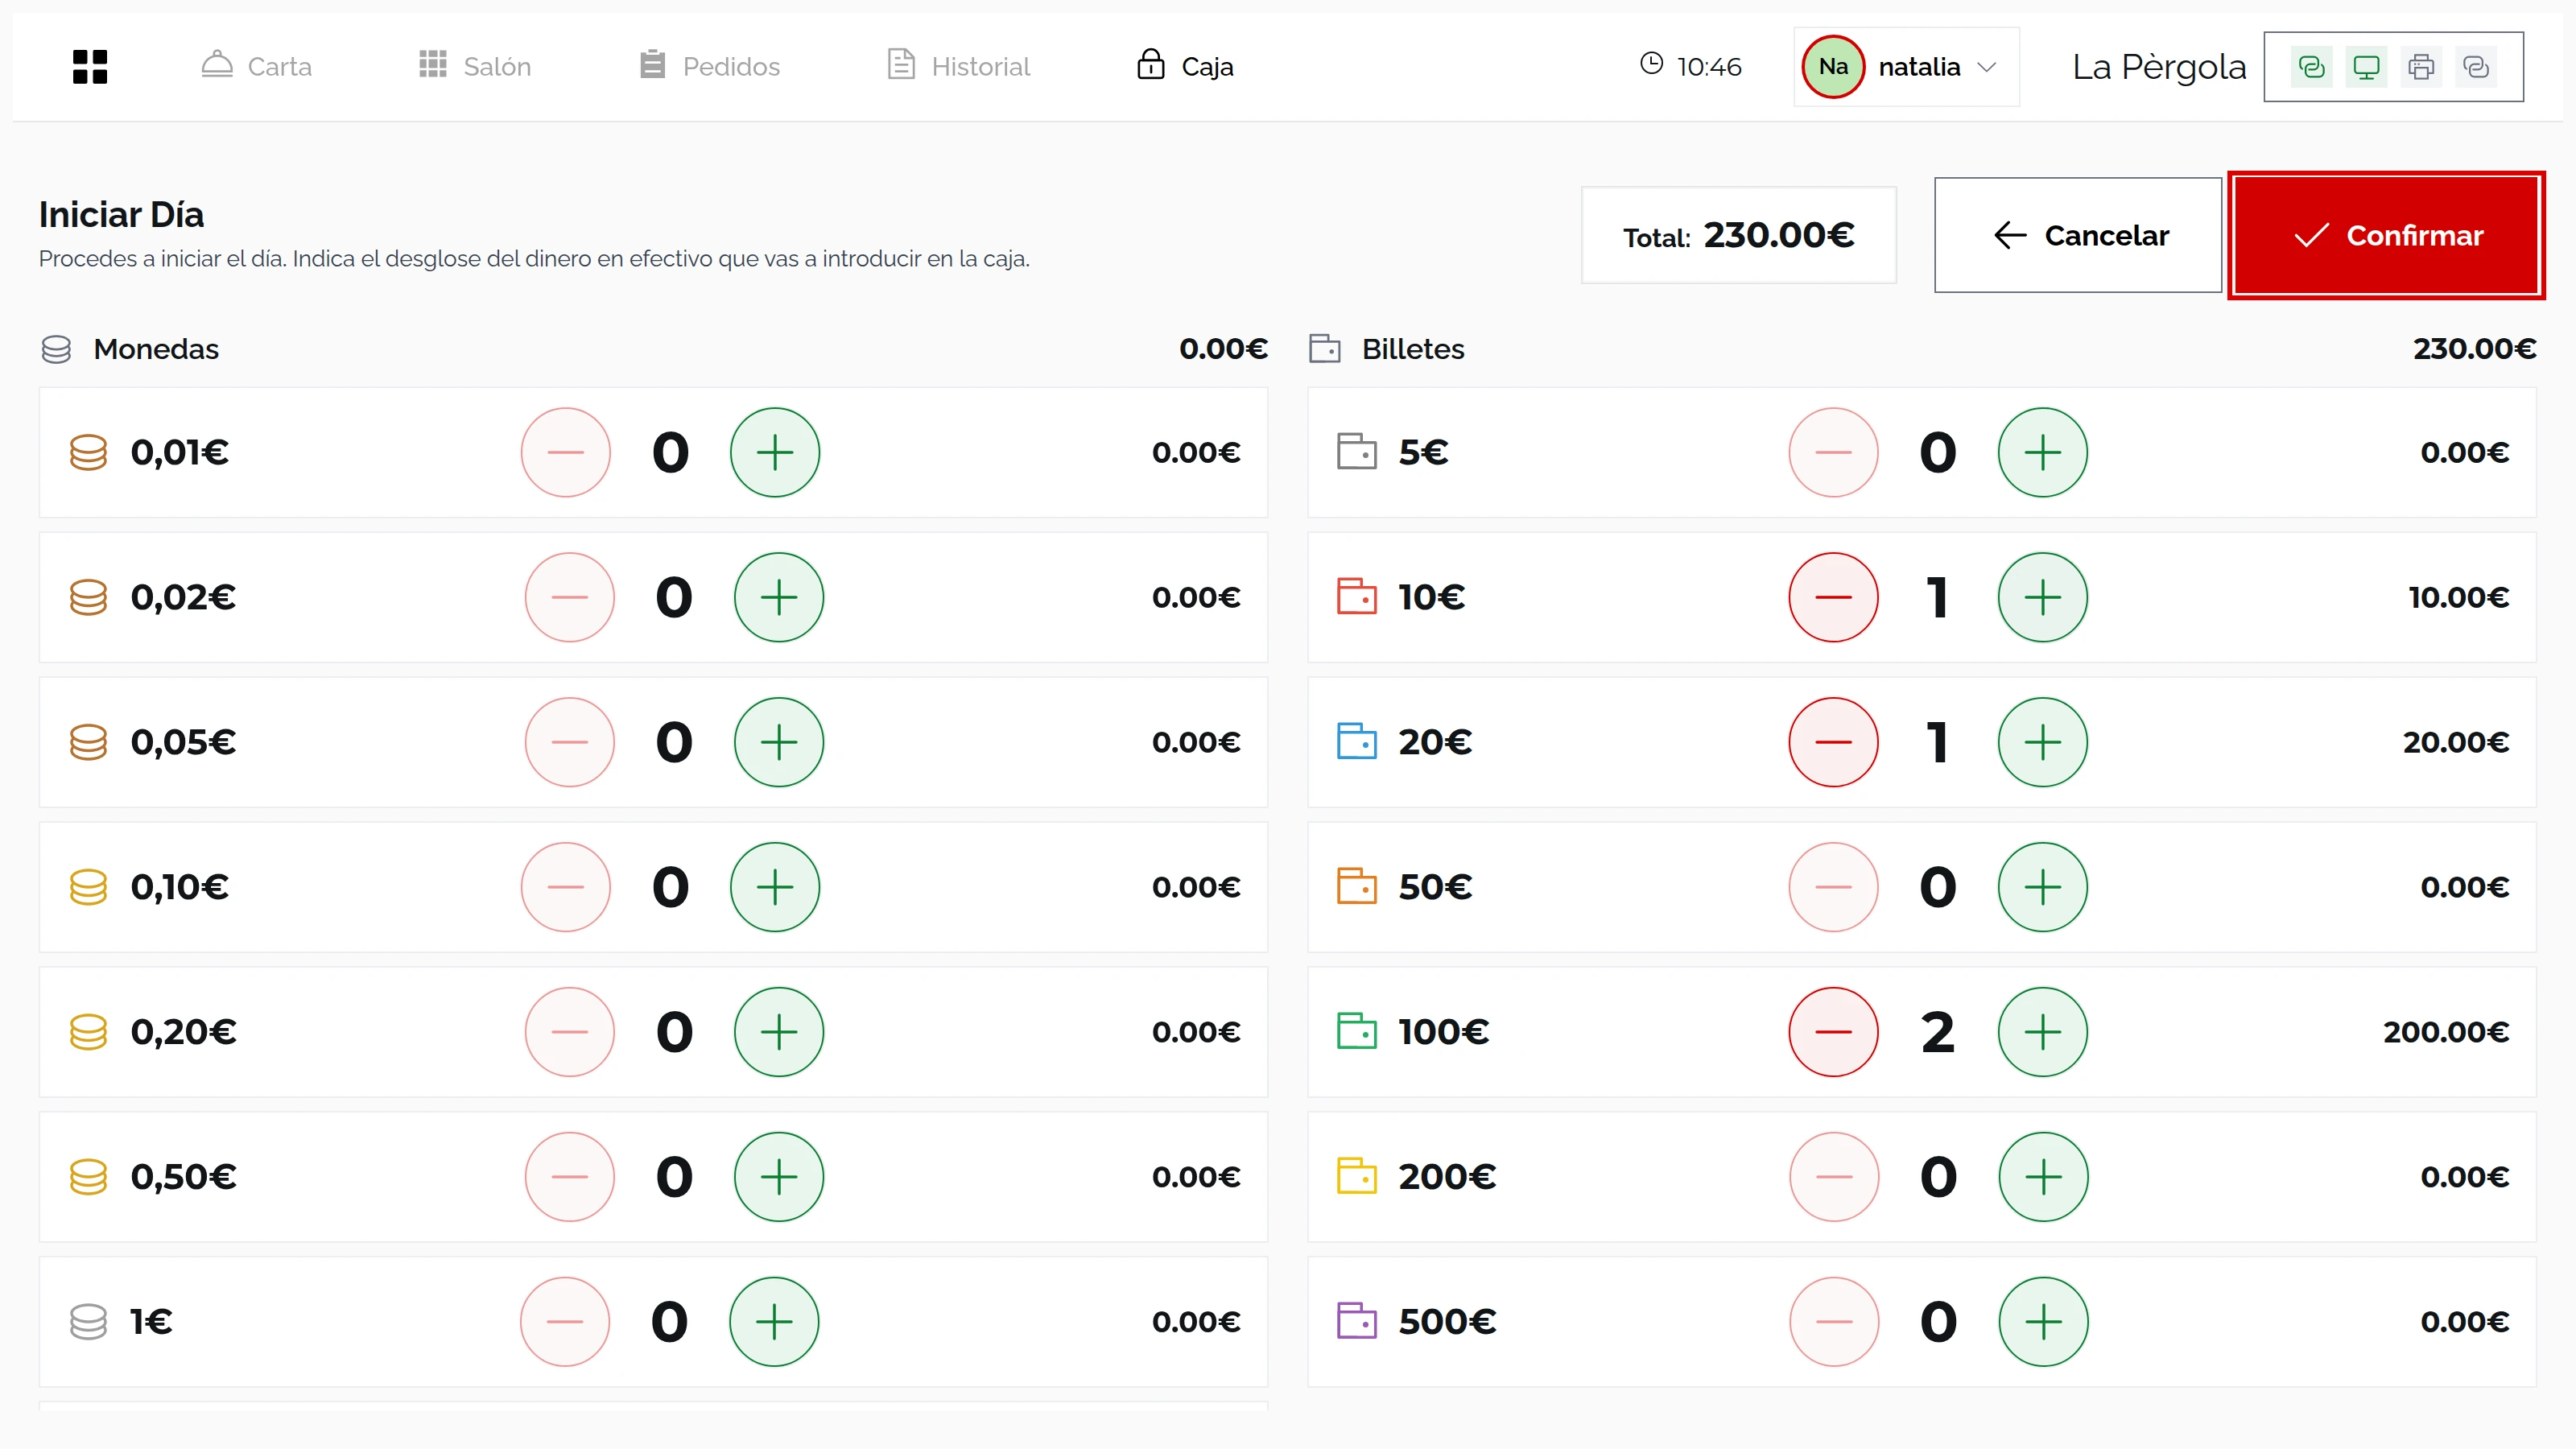2576x1449 pixels.
Task: Increase the 0,02€ coin count
Action: click(x=779, y=597)
